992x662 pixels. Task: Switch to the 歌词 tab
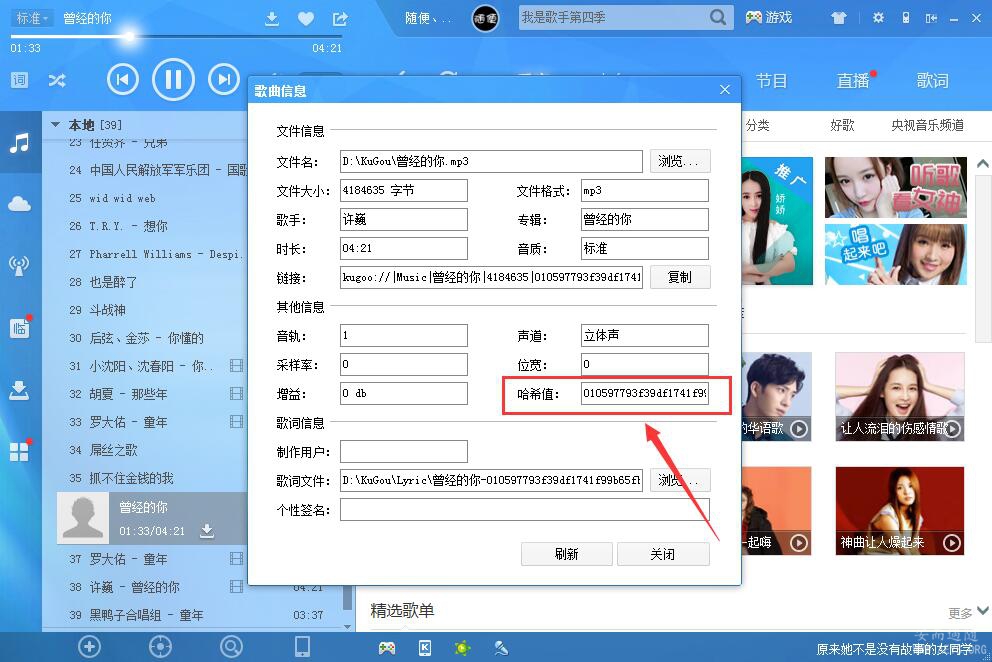pyautogui.click(x=933, y=81)
